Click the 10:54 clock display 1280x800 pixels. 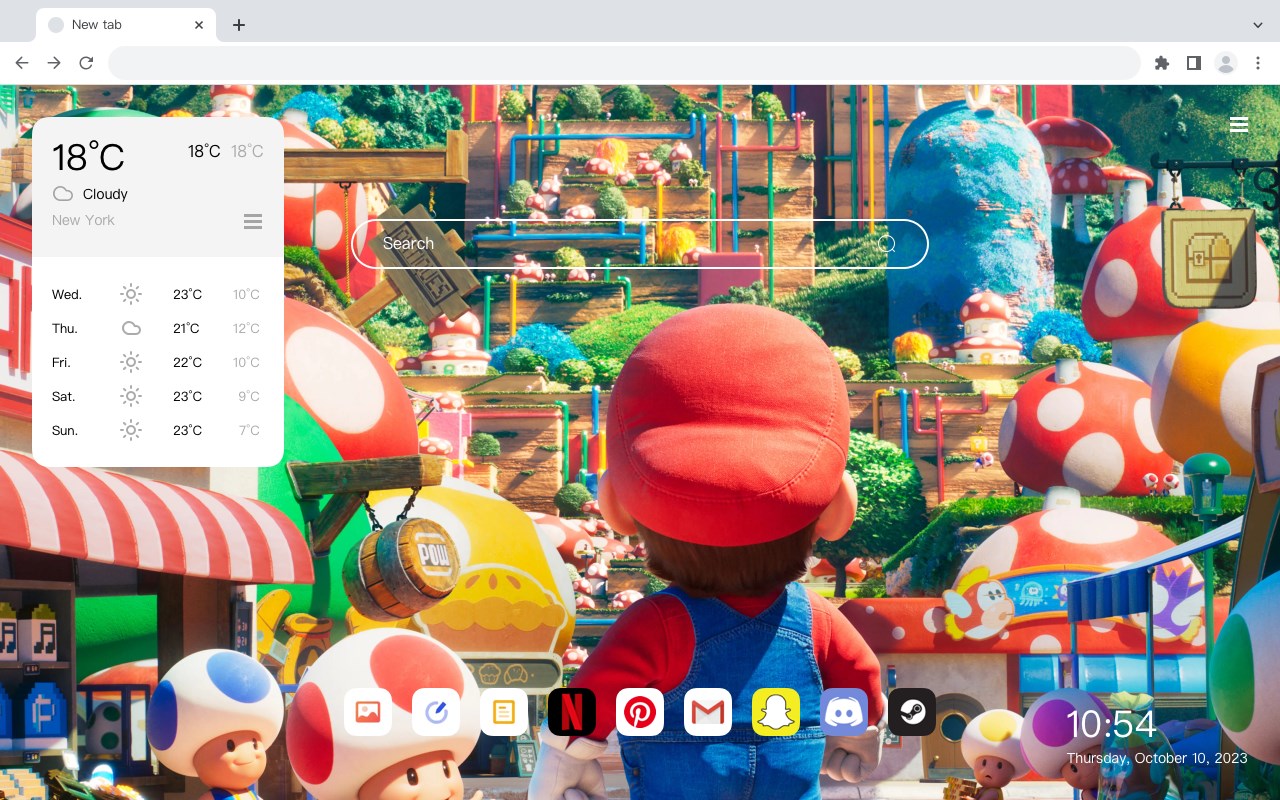[x=1111, y=724]
